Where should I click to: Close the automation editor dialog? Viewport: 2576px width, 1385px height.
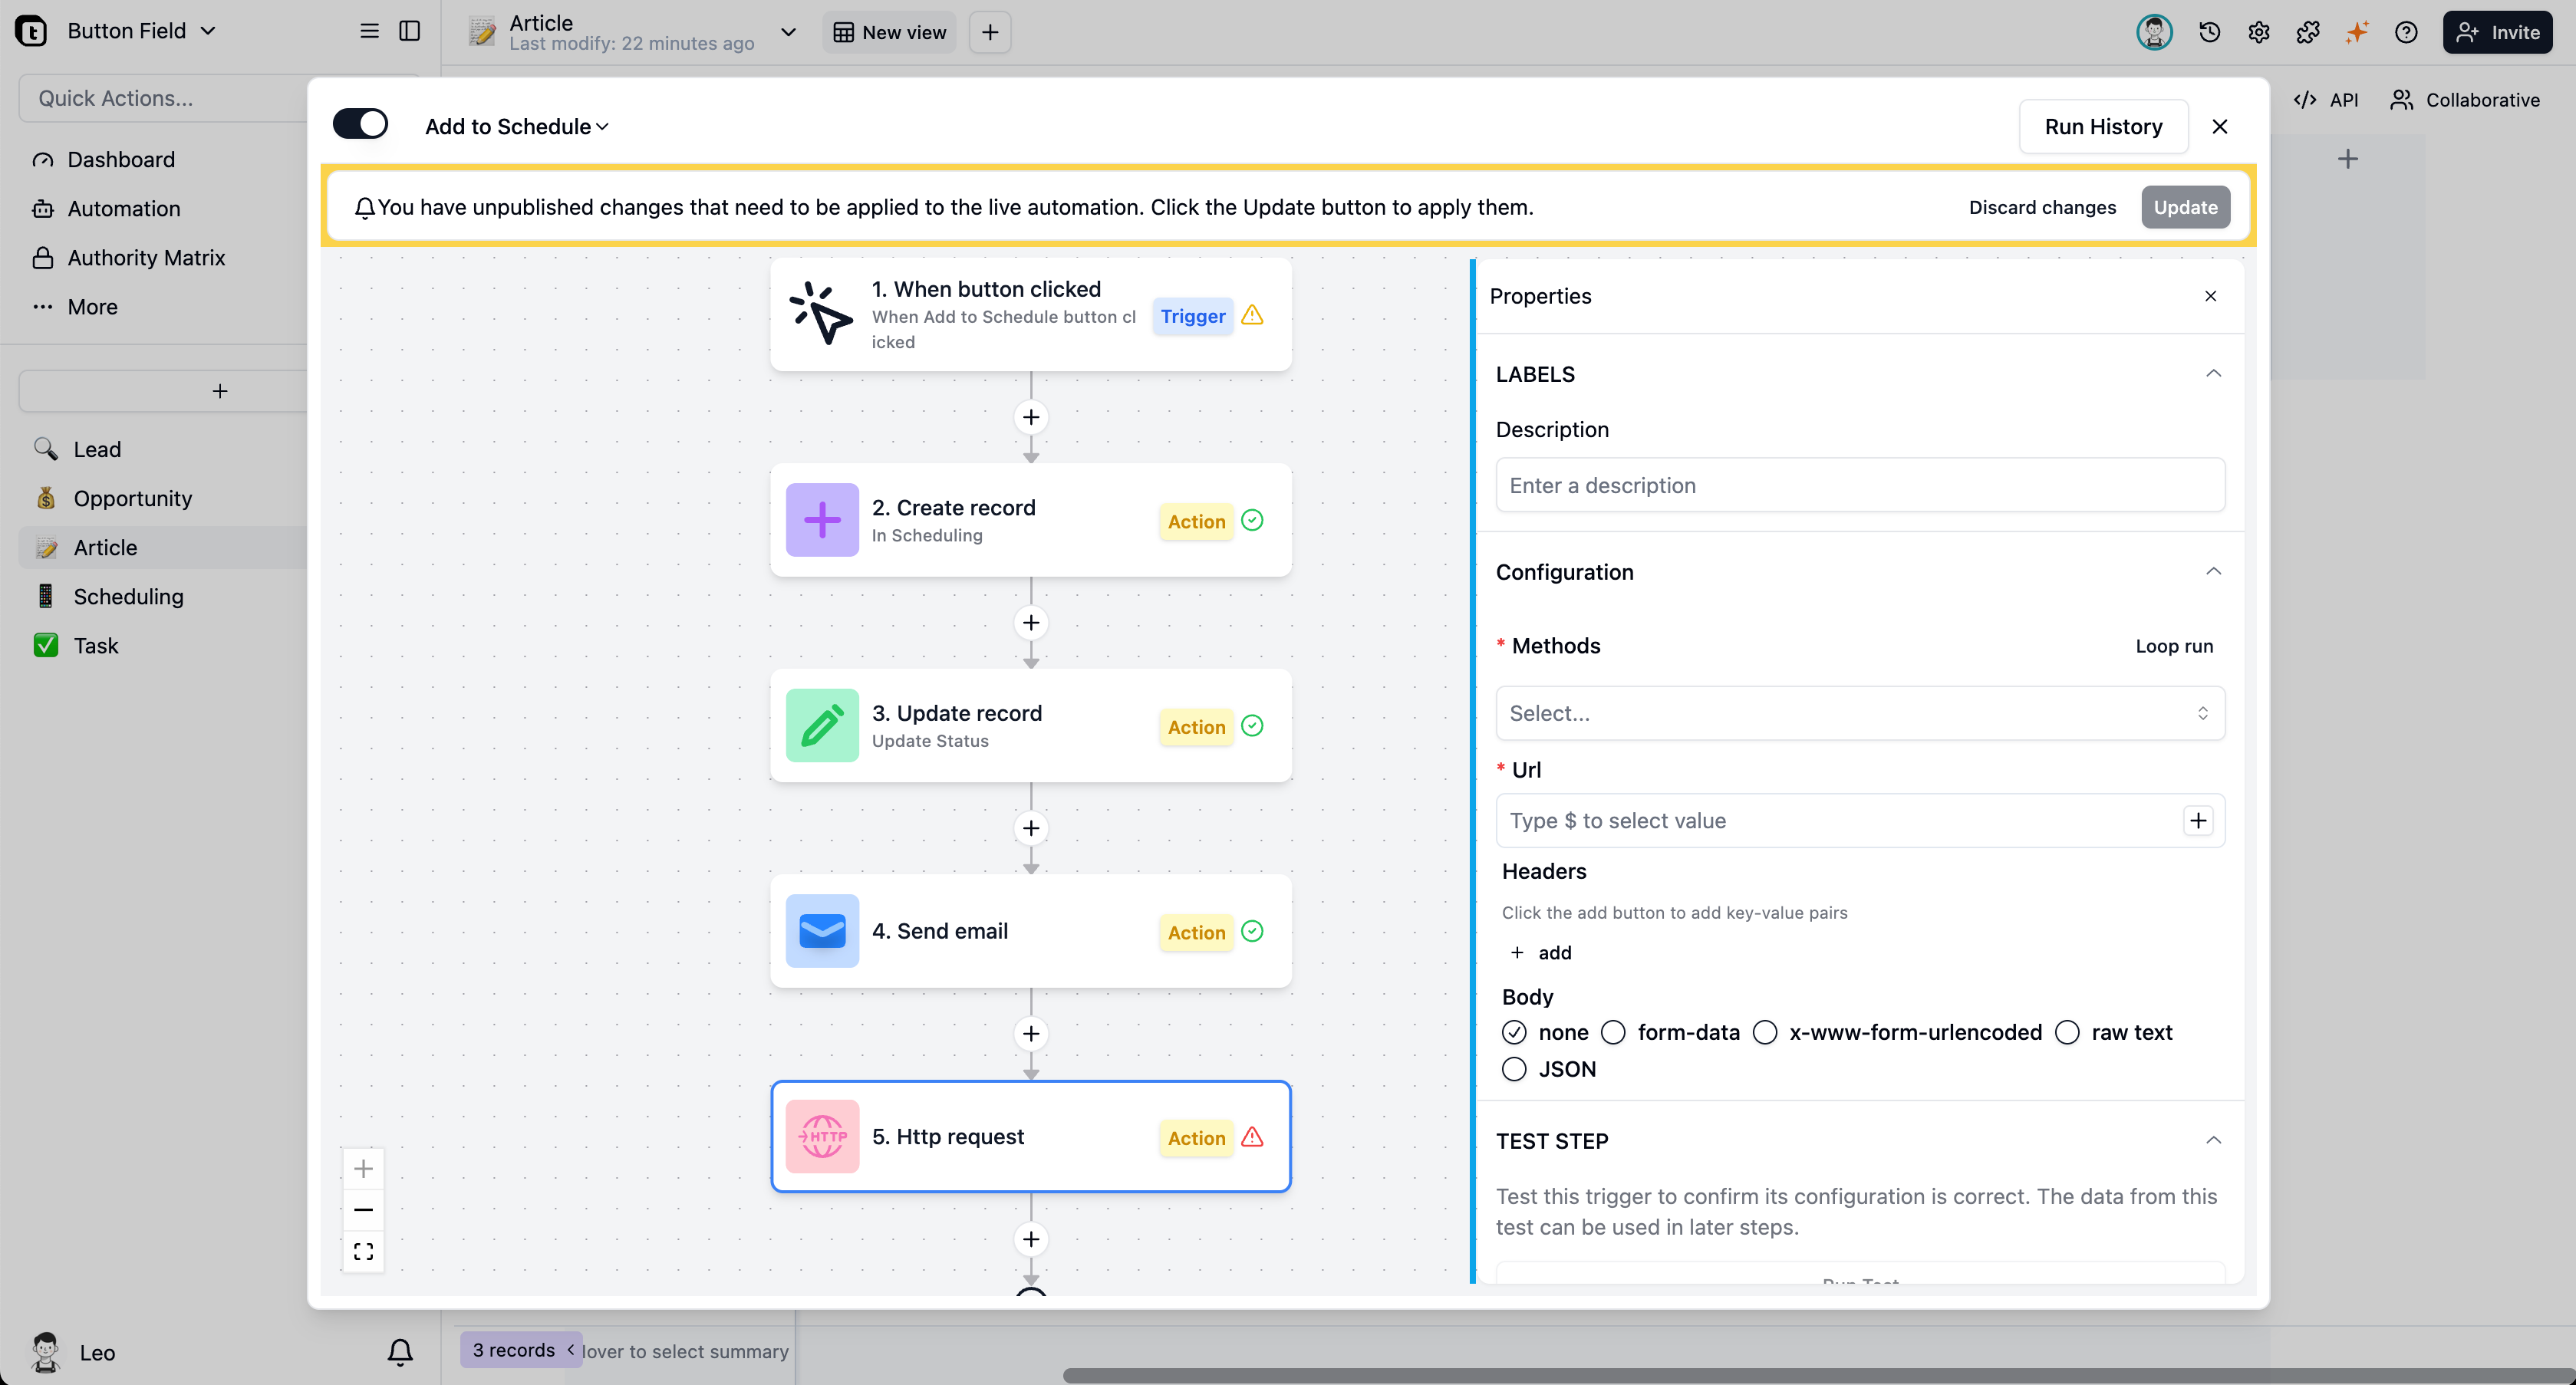(2219, 127)
